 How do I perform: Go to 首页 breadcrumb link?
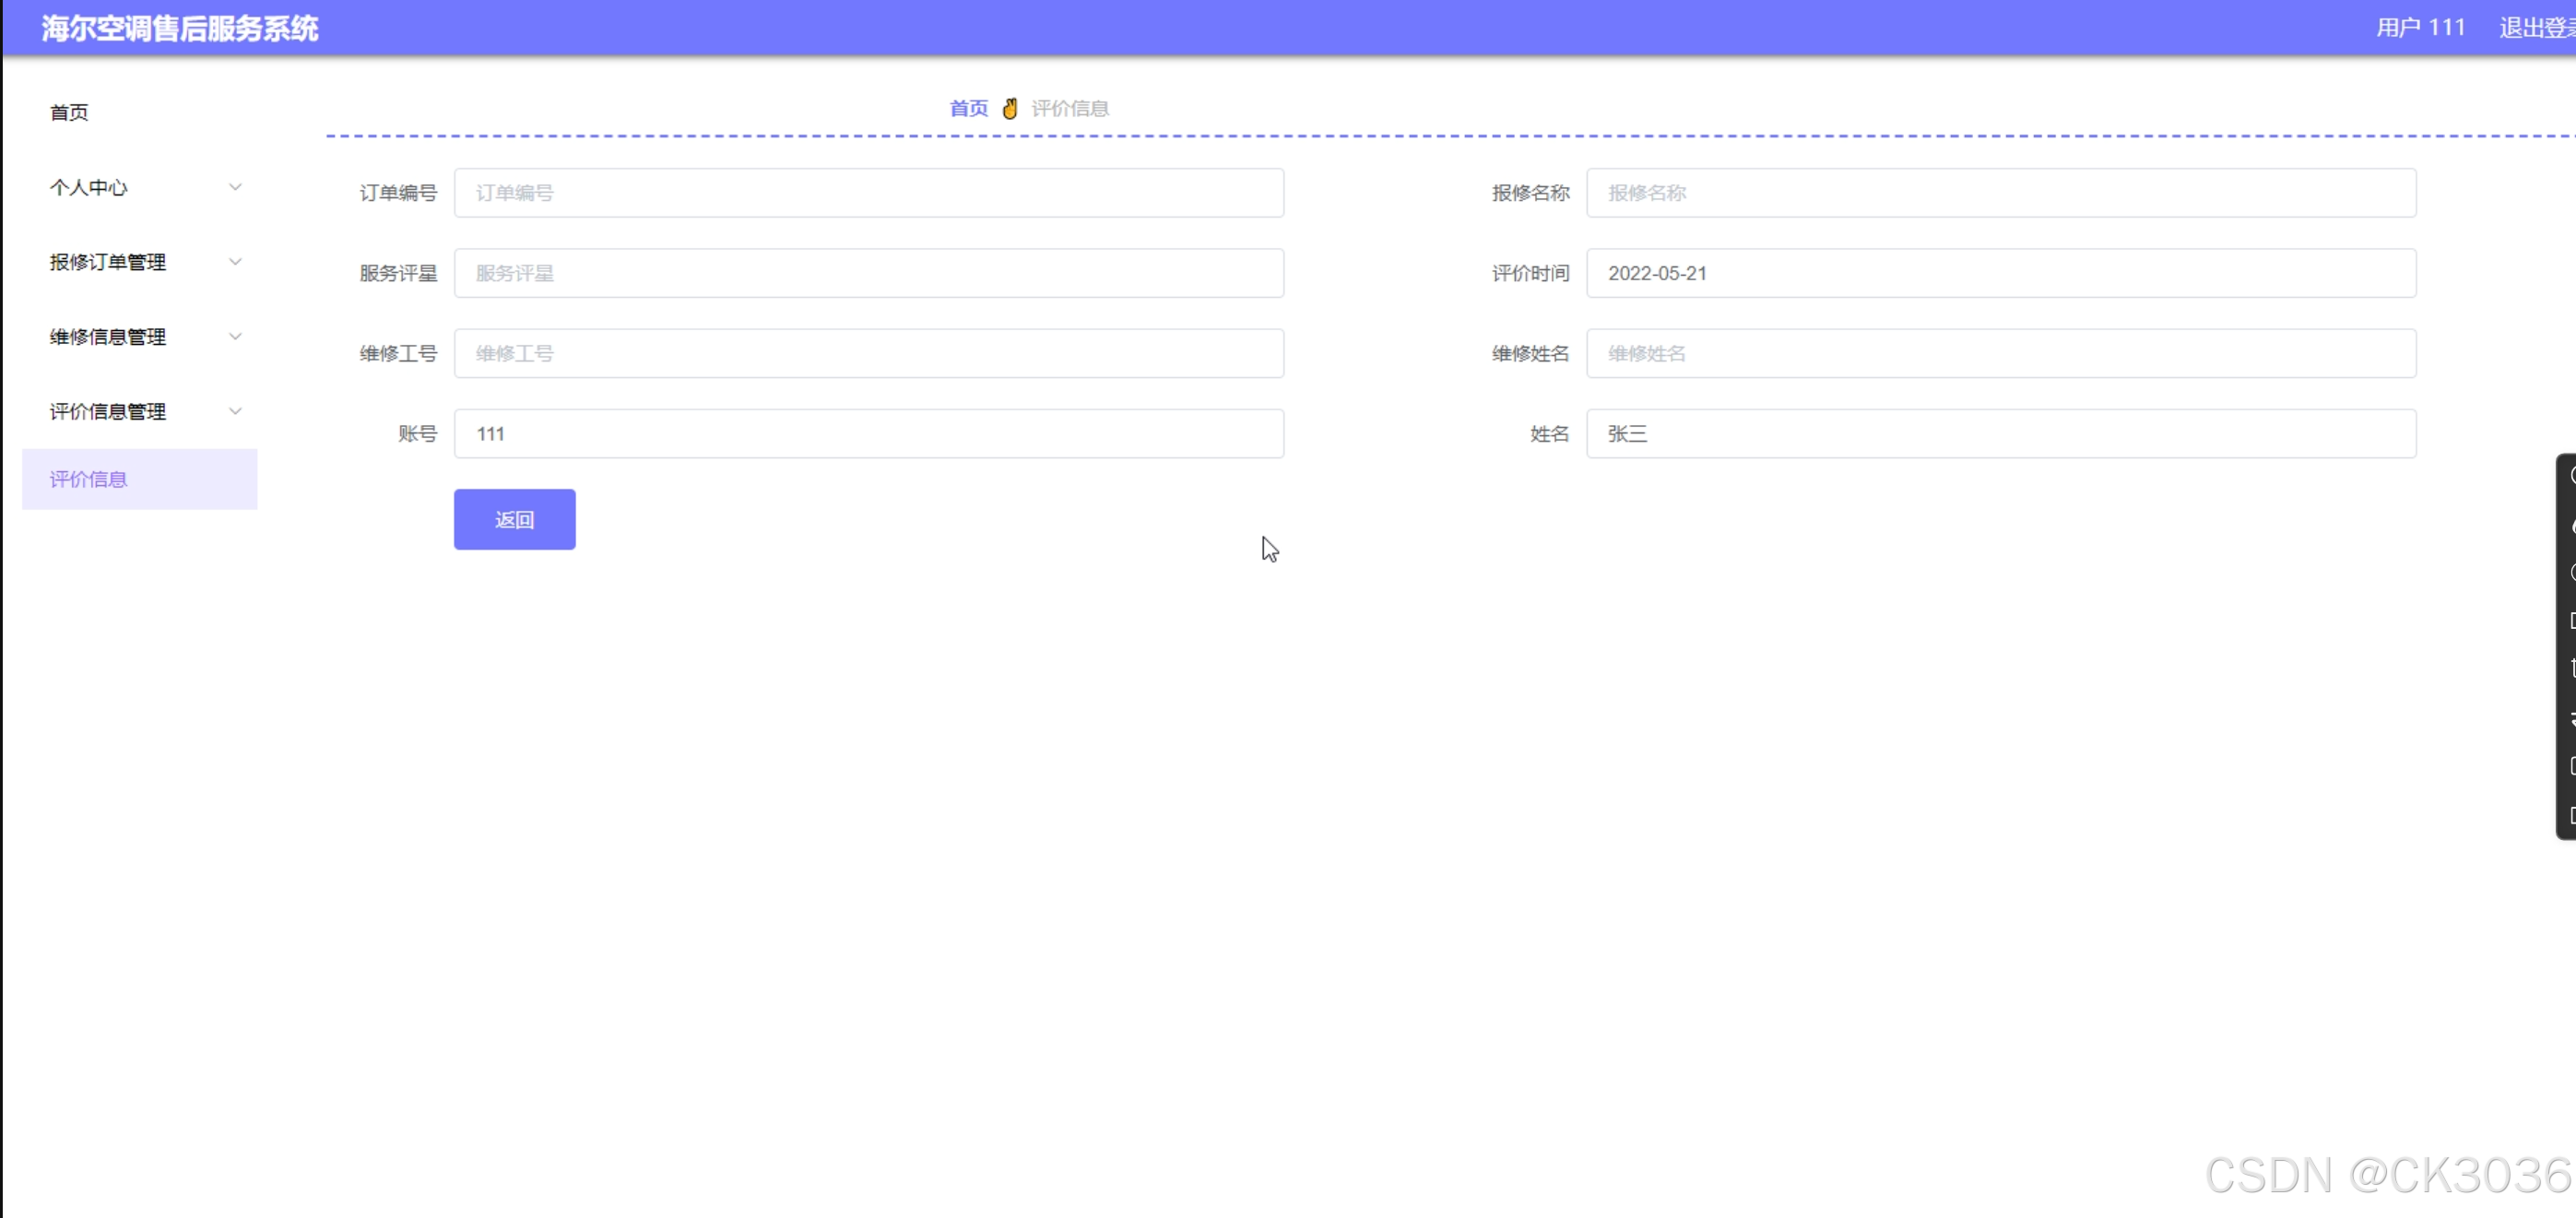(x=968, y=108)
